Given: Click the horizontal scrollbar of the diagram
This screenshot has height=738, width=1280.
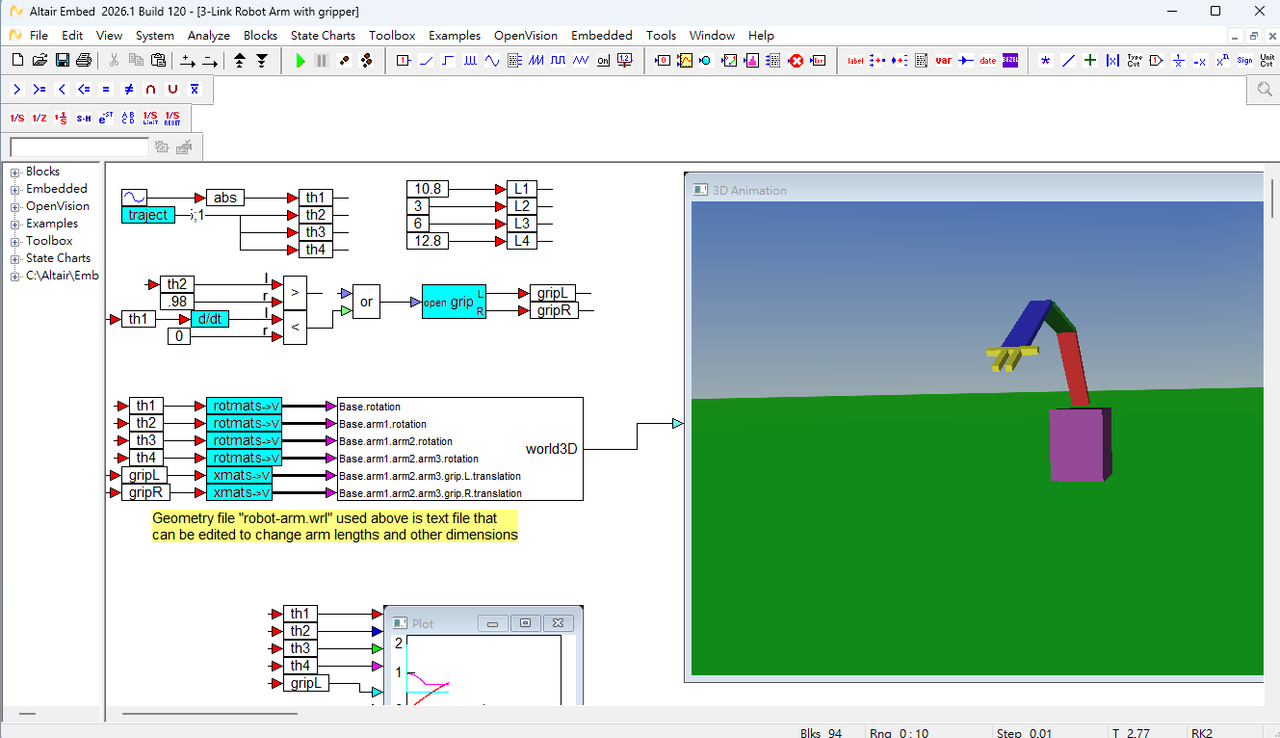Looking at the screenshot, I should tap(209, 714).
